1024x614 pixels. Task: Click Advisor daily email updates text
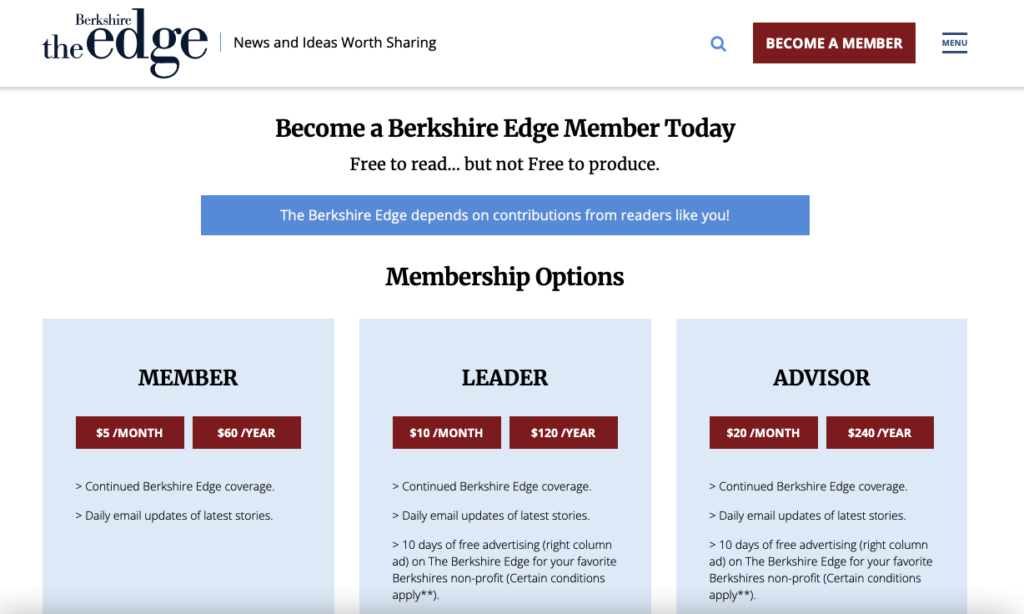808,515
